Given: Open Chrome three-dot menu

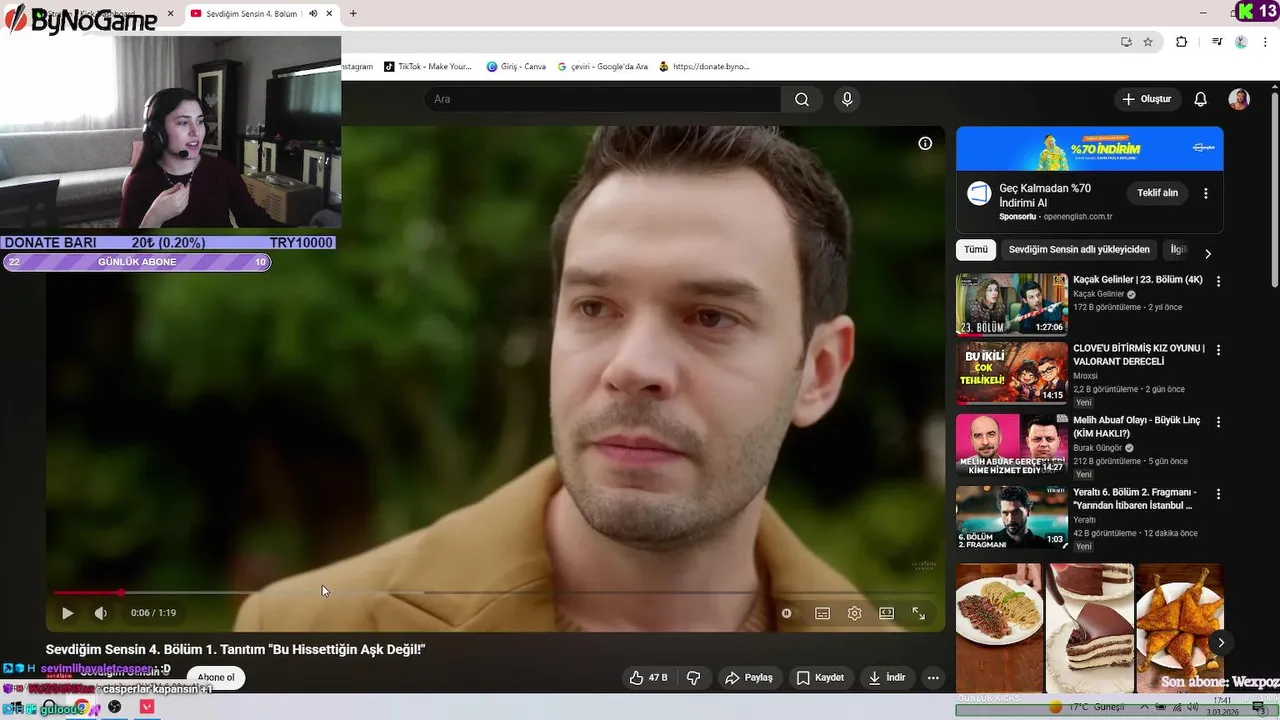Looking at the screenshot, I should (1263, 42).
